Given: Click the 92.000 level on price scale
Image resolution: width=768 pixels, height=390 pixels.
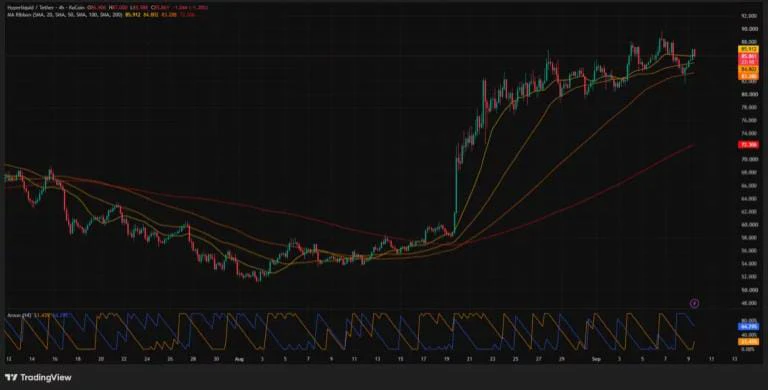Looking at the screenshot, I should tap(750, 16).
